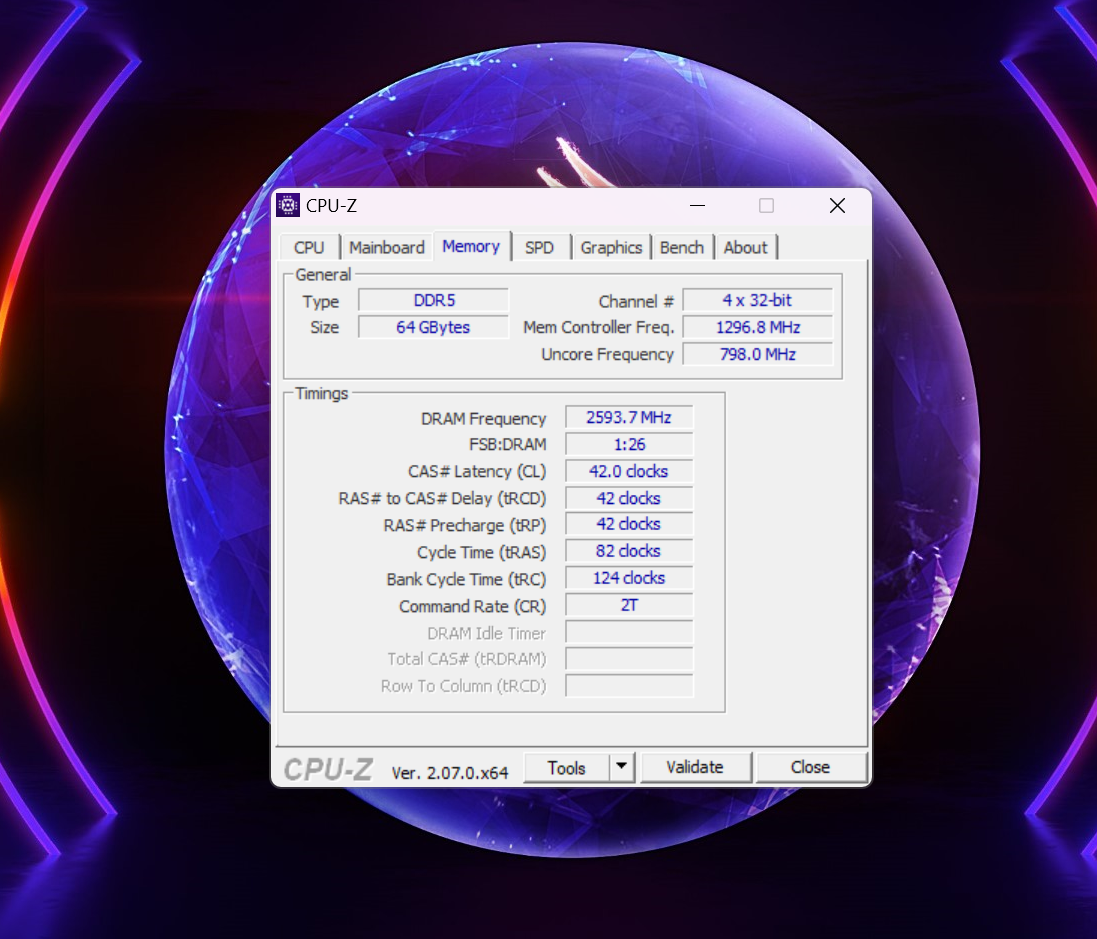Click the RAS# Precharge (tRP) label
The image size is (1097, 939).
click(x=465, y=525)
